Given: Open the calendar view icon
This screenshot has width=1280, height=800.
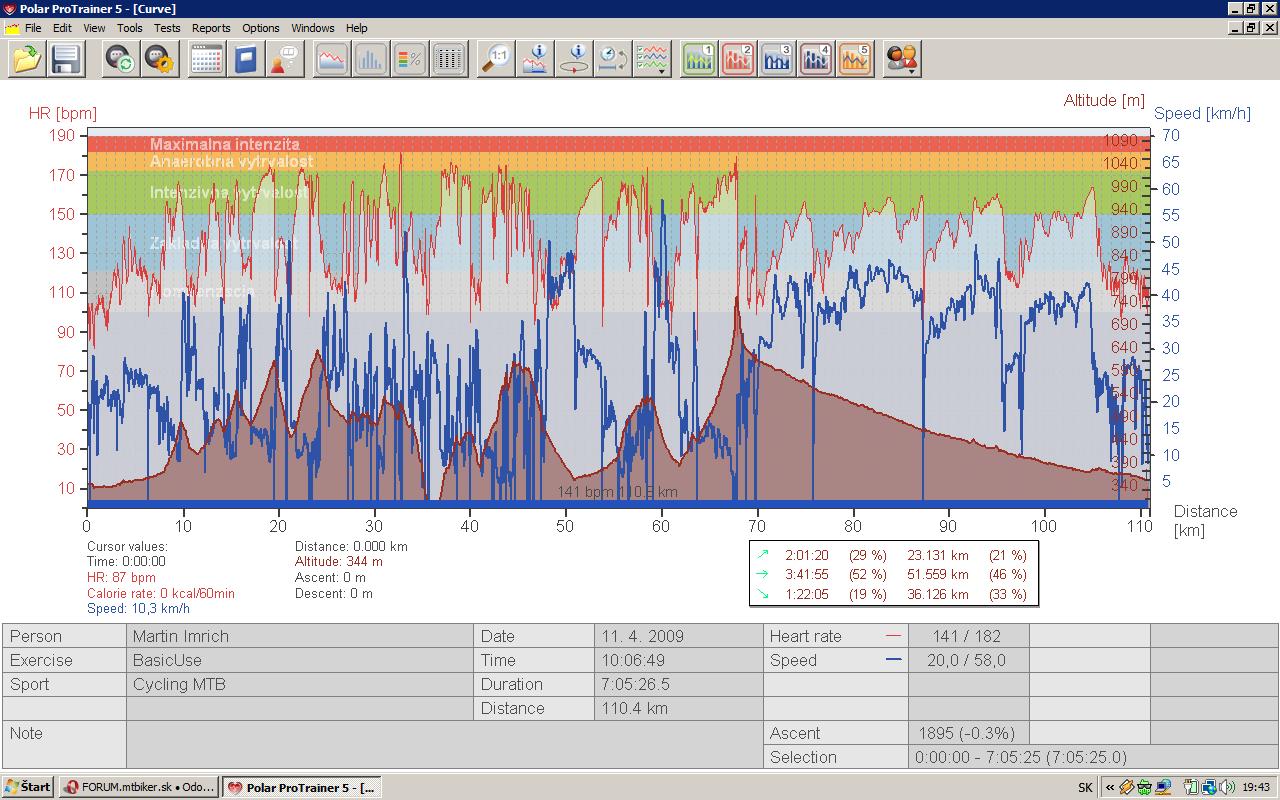Looking at the screenshot, I should coord(206,59).
